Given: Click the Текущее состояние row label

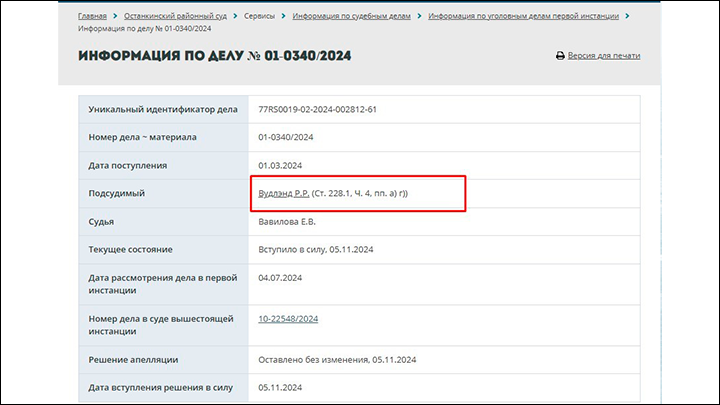Looking at the screenshot, I should click(x=130, y=249).
